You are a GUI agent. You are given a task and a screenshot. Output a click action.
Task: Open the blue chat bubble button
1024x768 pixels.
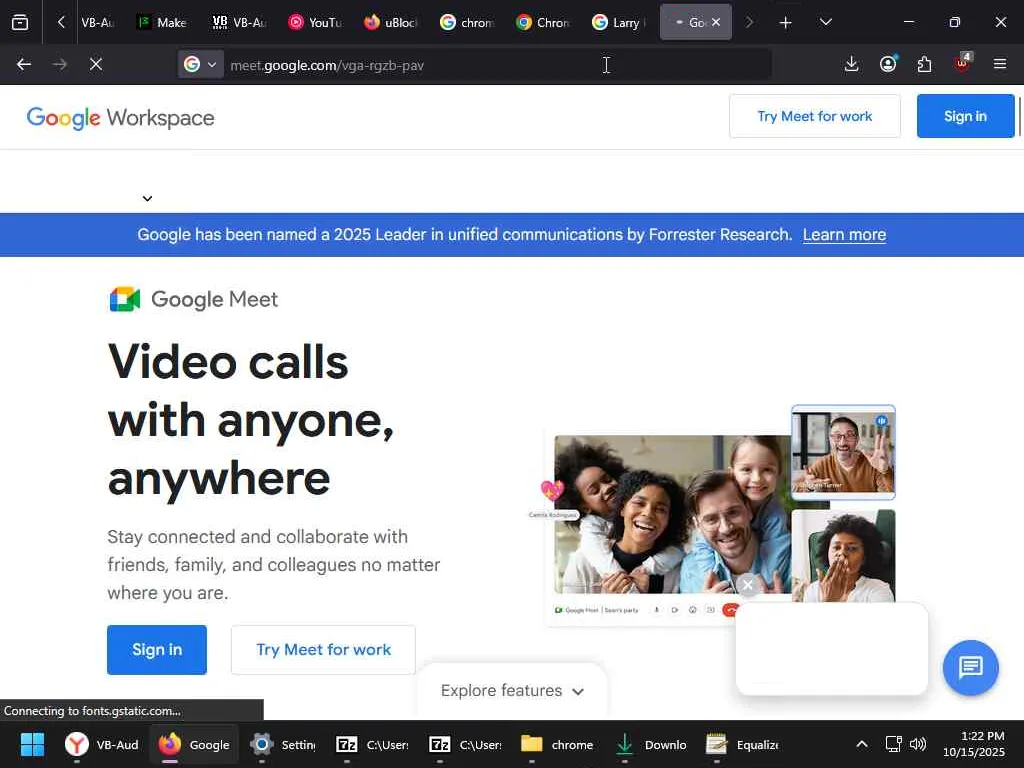coord(970,667)
